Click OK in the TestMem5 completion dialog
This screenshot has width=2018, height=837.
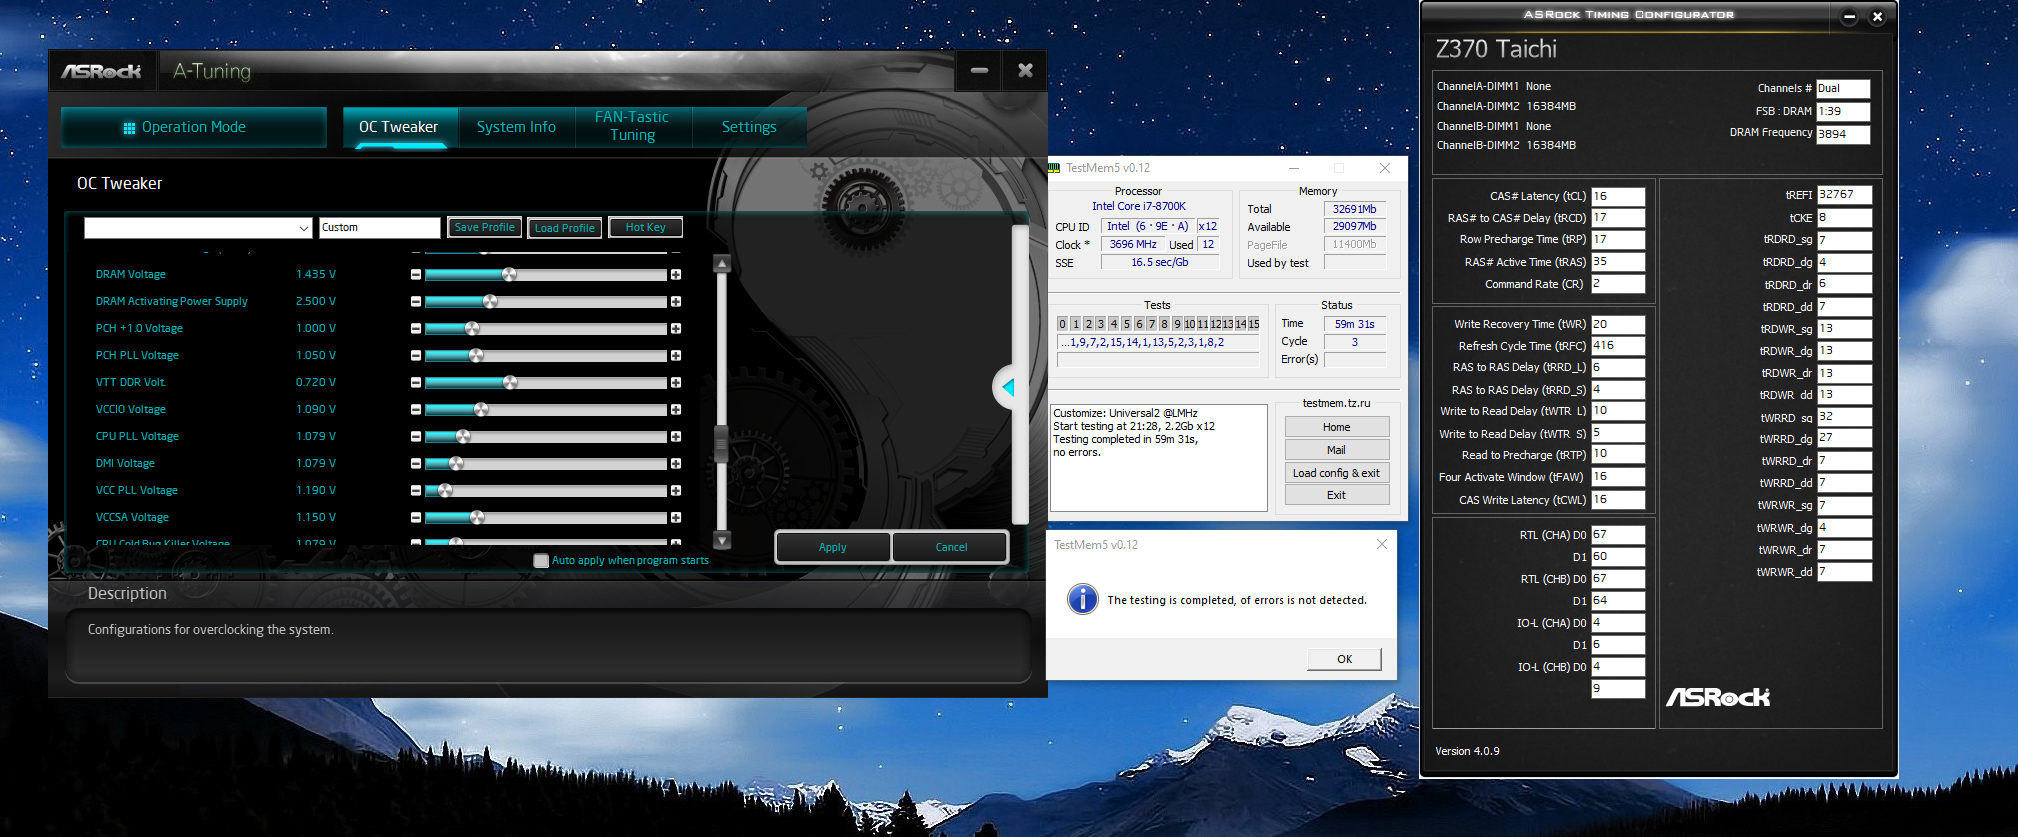(1345, 659)
